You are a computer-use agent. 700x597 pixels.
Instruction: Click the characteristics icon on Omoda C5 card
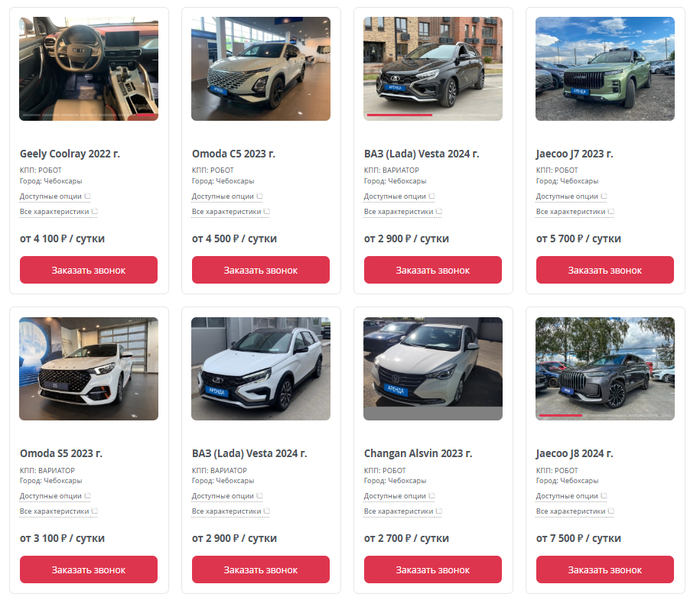(x=267, y=211)
